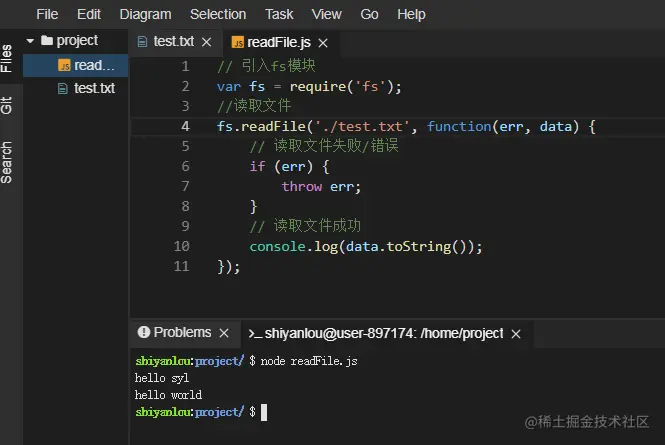Viewport: 665px width, 445px height.
Task: Click the 'function' keyword on line 4
Action: click(459, 126)
